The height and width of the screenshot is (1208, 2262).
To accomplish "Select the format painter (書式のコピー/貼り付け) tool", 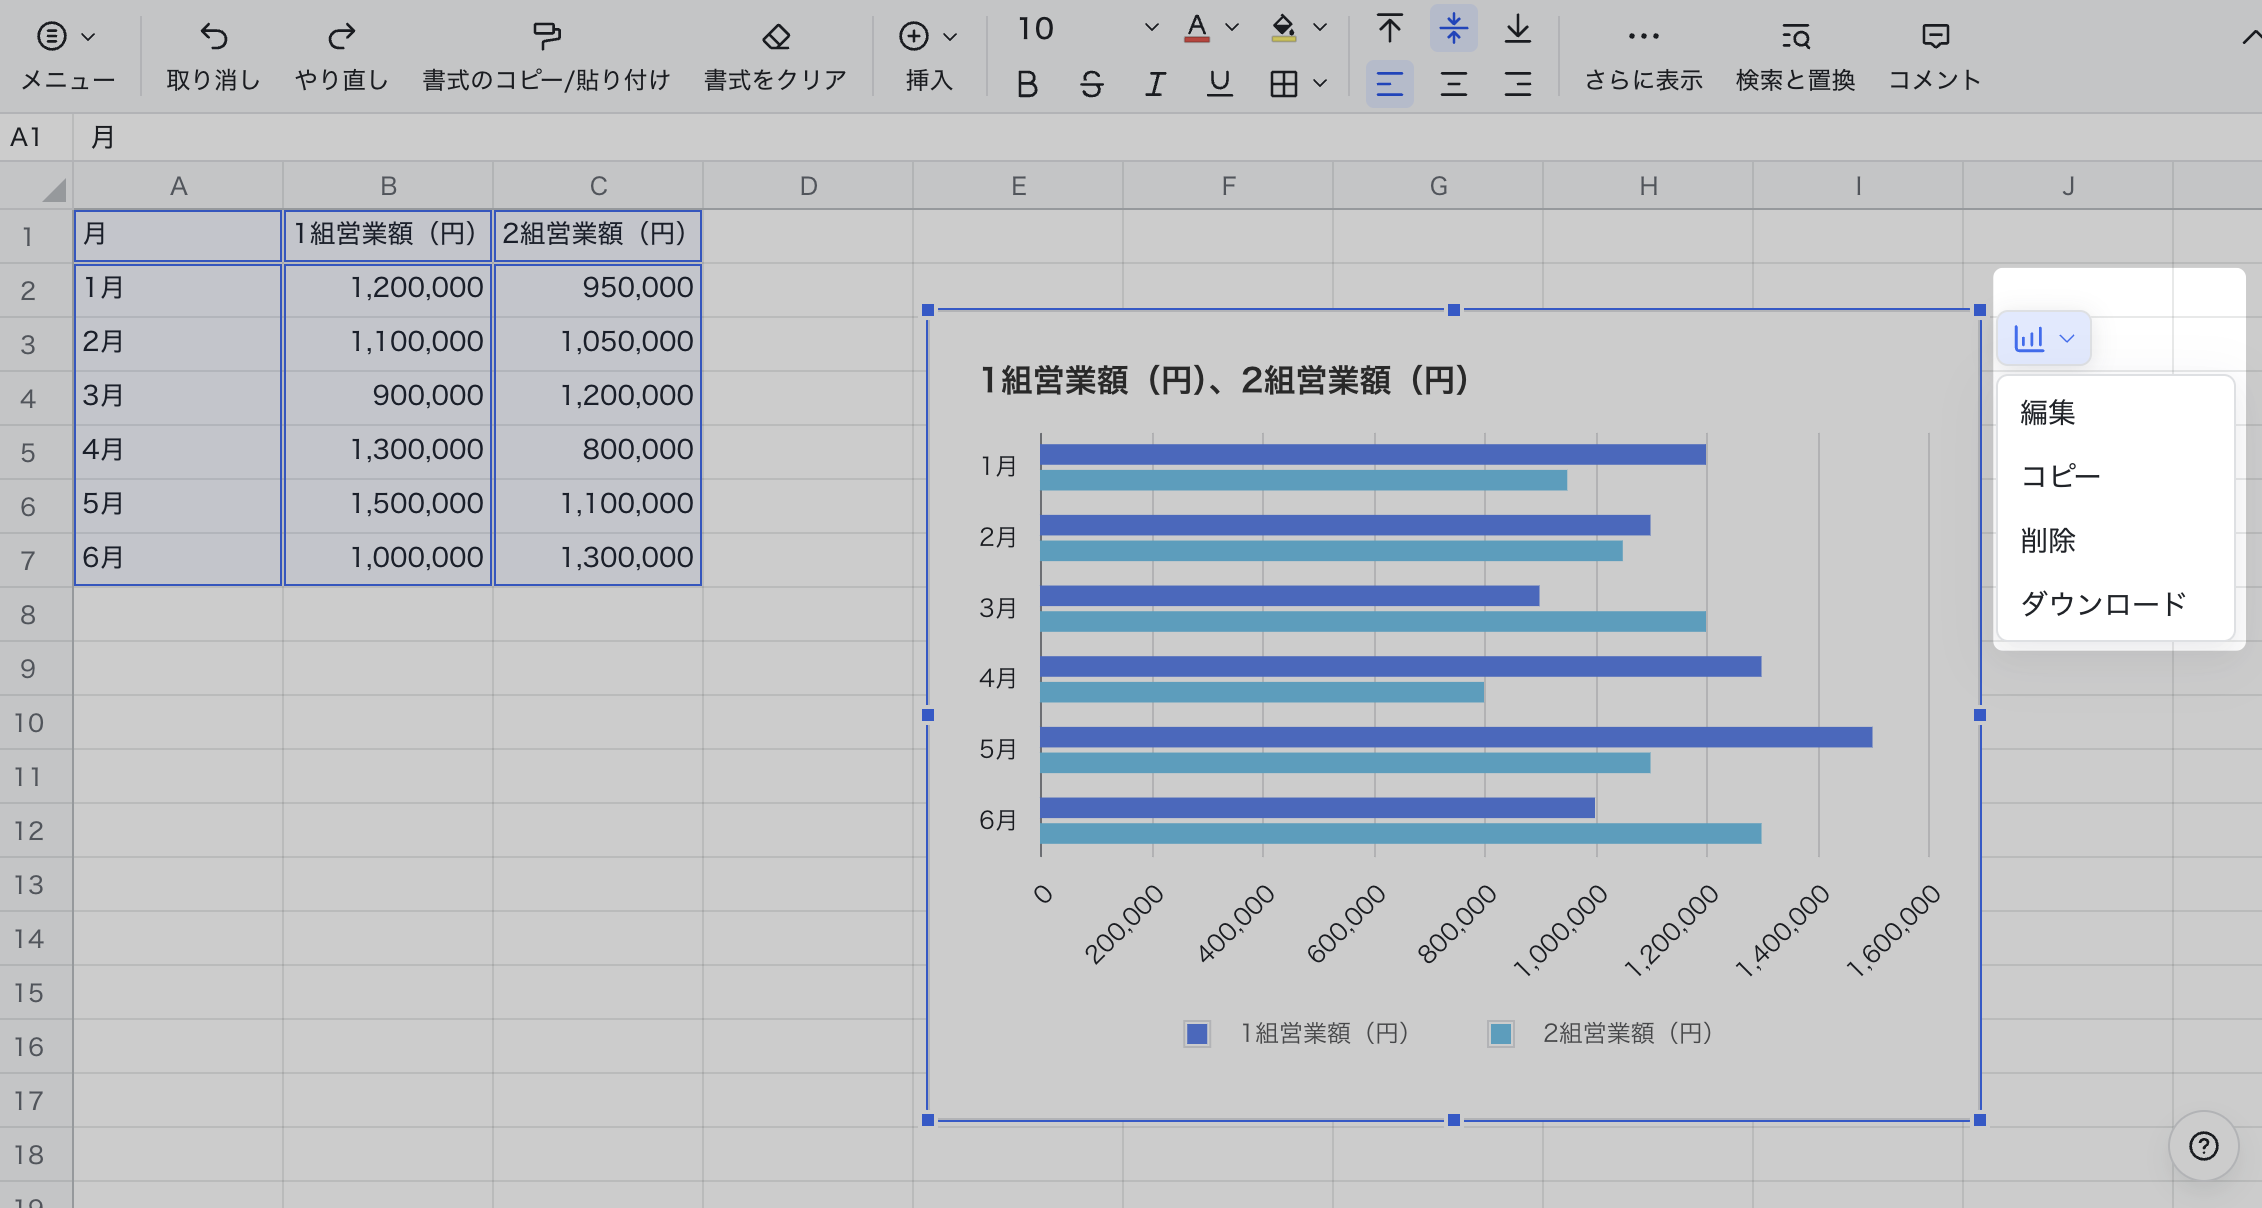I will click(x=546, y=37).
